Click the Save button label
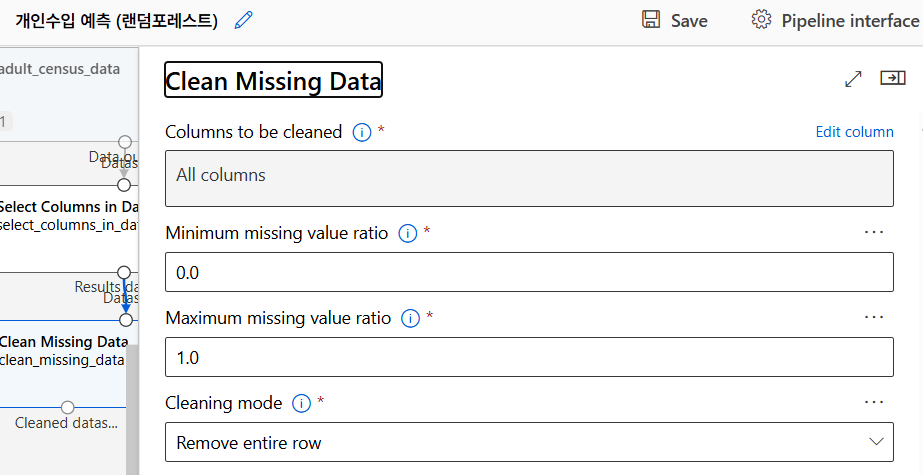923x475 pixels. (x=689, y=21)
